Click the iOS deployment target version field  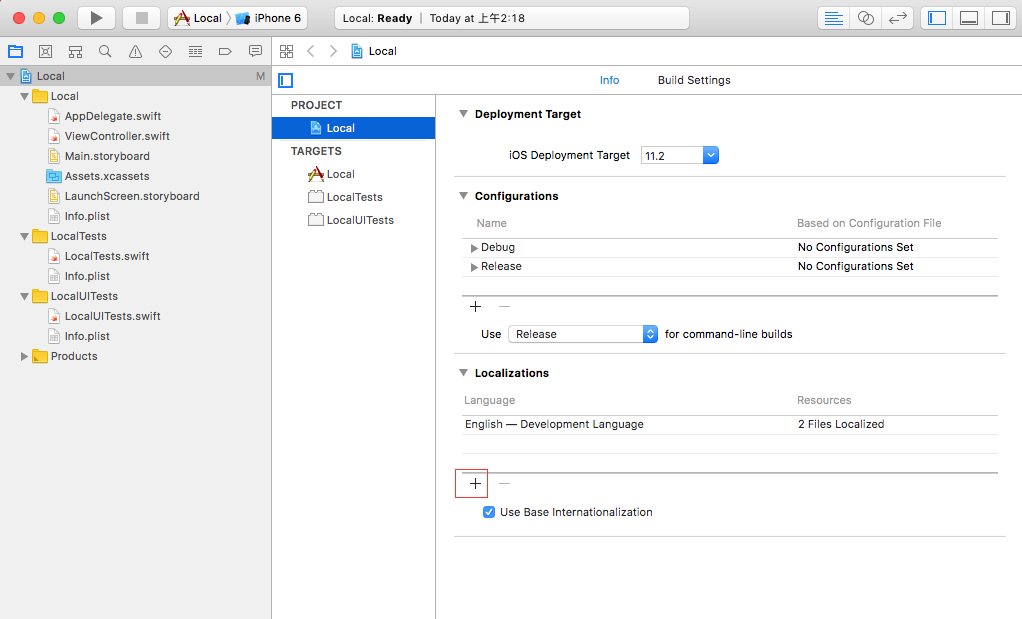pyautogui.click(x=672, y=156)
